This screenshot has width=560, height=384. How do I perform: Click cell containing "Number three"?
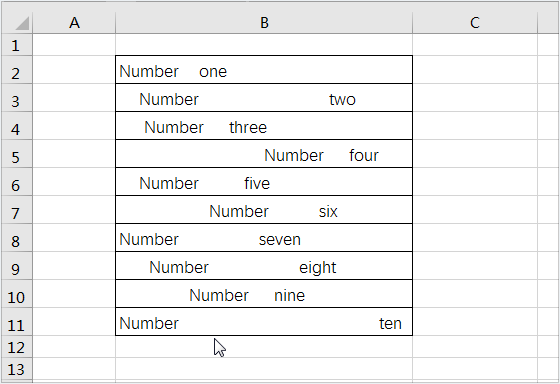[x=264, y=126]
